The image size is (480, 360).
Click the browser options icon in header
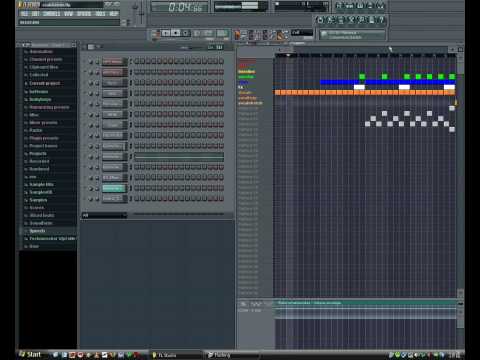coord(25,45)
